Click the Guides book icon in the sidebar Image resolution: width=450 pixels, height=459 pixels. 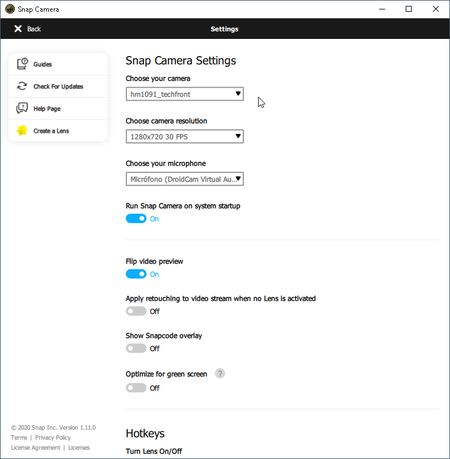(22, 64)
